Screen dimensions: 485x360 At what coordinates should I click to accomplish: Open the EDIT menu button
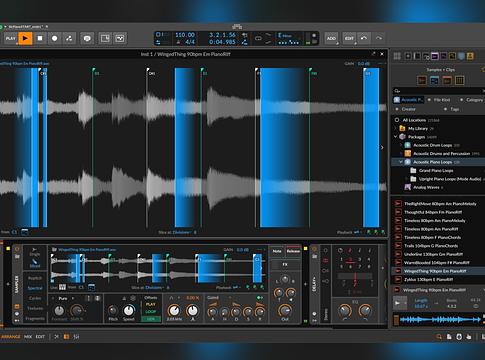point(349,38)
